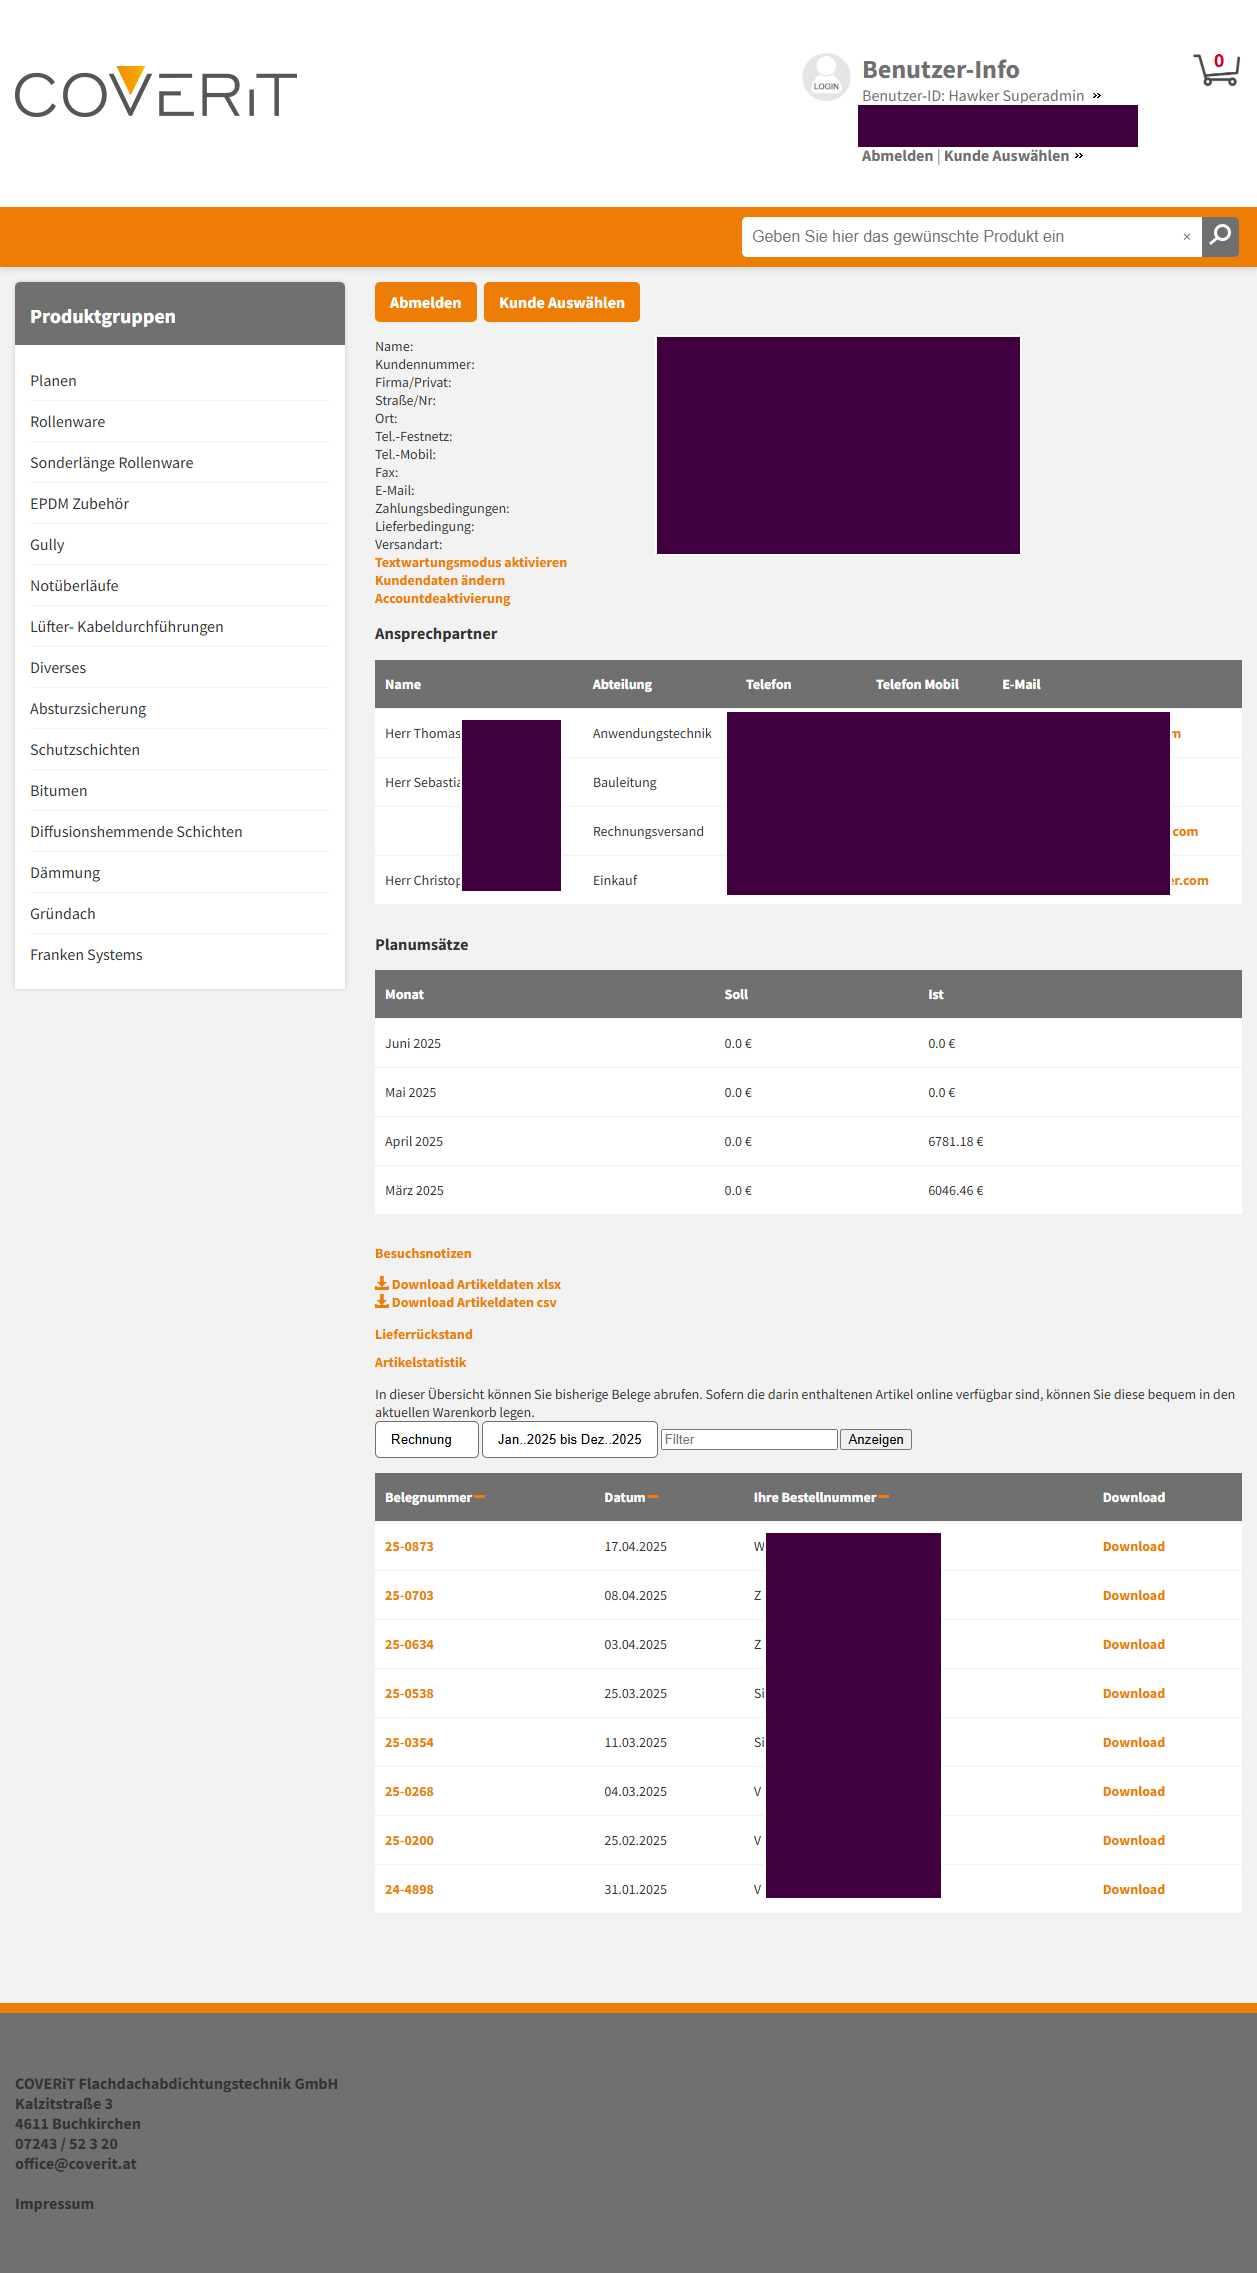
Task: Sort by the Belegnummer column indicator
Action: point(479,1497)
